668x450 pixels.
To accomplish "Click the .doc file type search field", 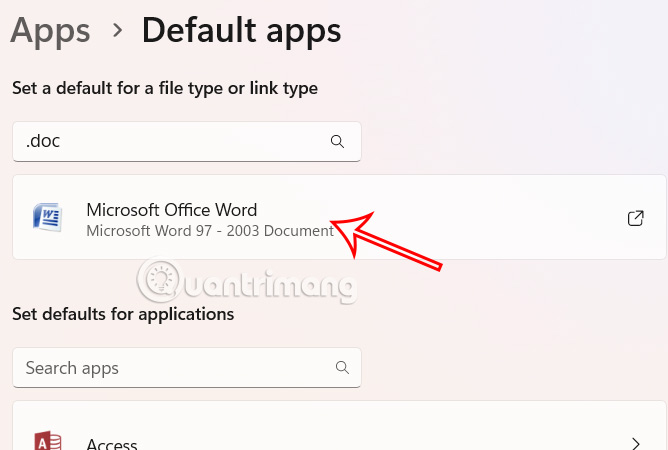I will click(187, 141).
